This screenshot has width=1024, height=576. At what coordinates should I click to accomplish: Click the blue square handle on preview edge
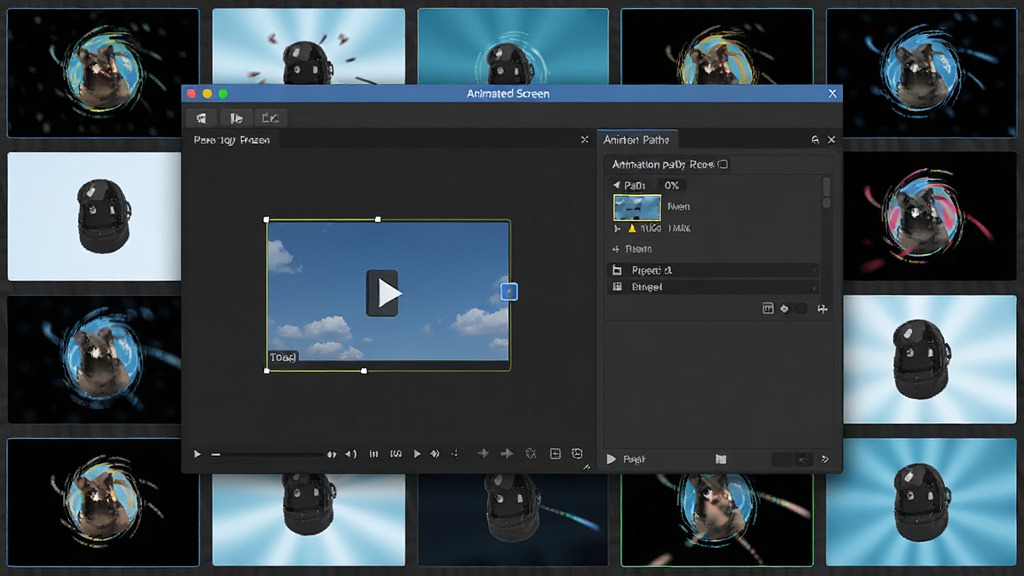[x=509, y=292]
